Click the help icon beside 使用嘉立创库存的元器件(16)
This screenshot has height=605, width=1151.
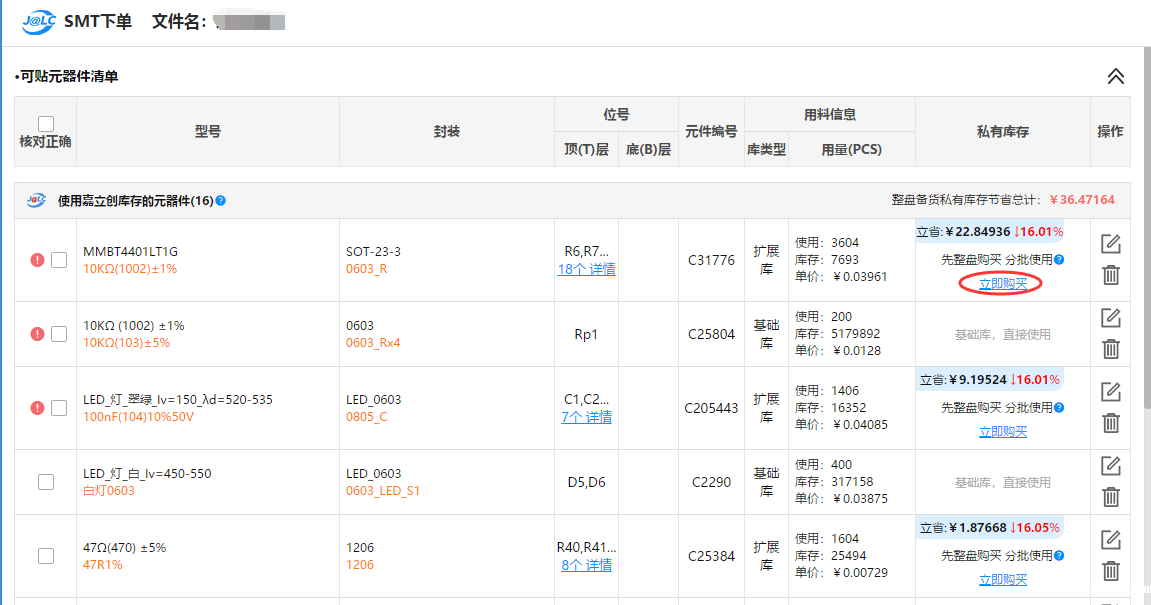pyautogui.click(x=221, y=201)
